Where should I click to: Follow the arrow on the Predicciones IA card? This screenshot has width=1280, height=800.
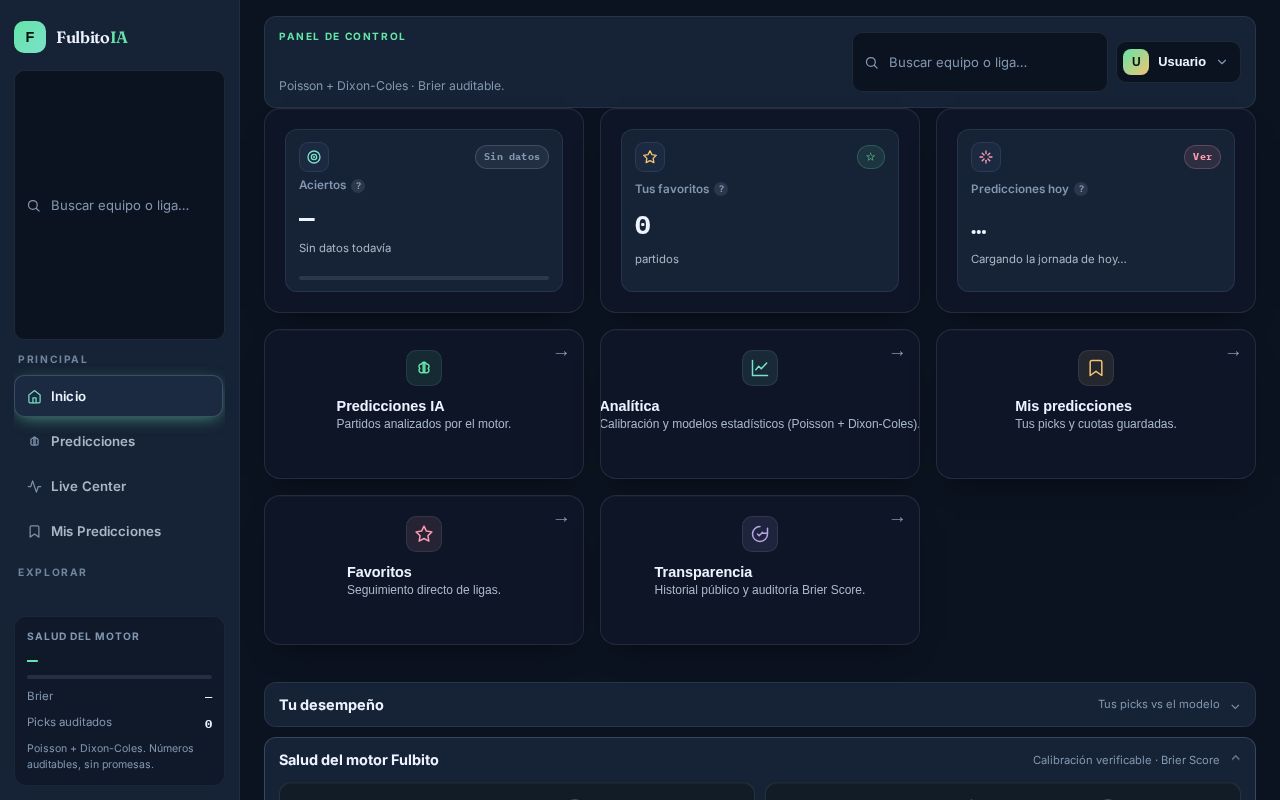561,353
